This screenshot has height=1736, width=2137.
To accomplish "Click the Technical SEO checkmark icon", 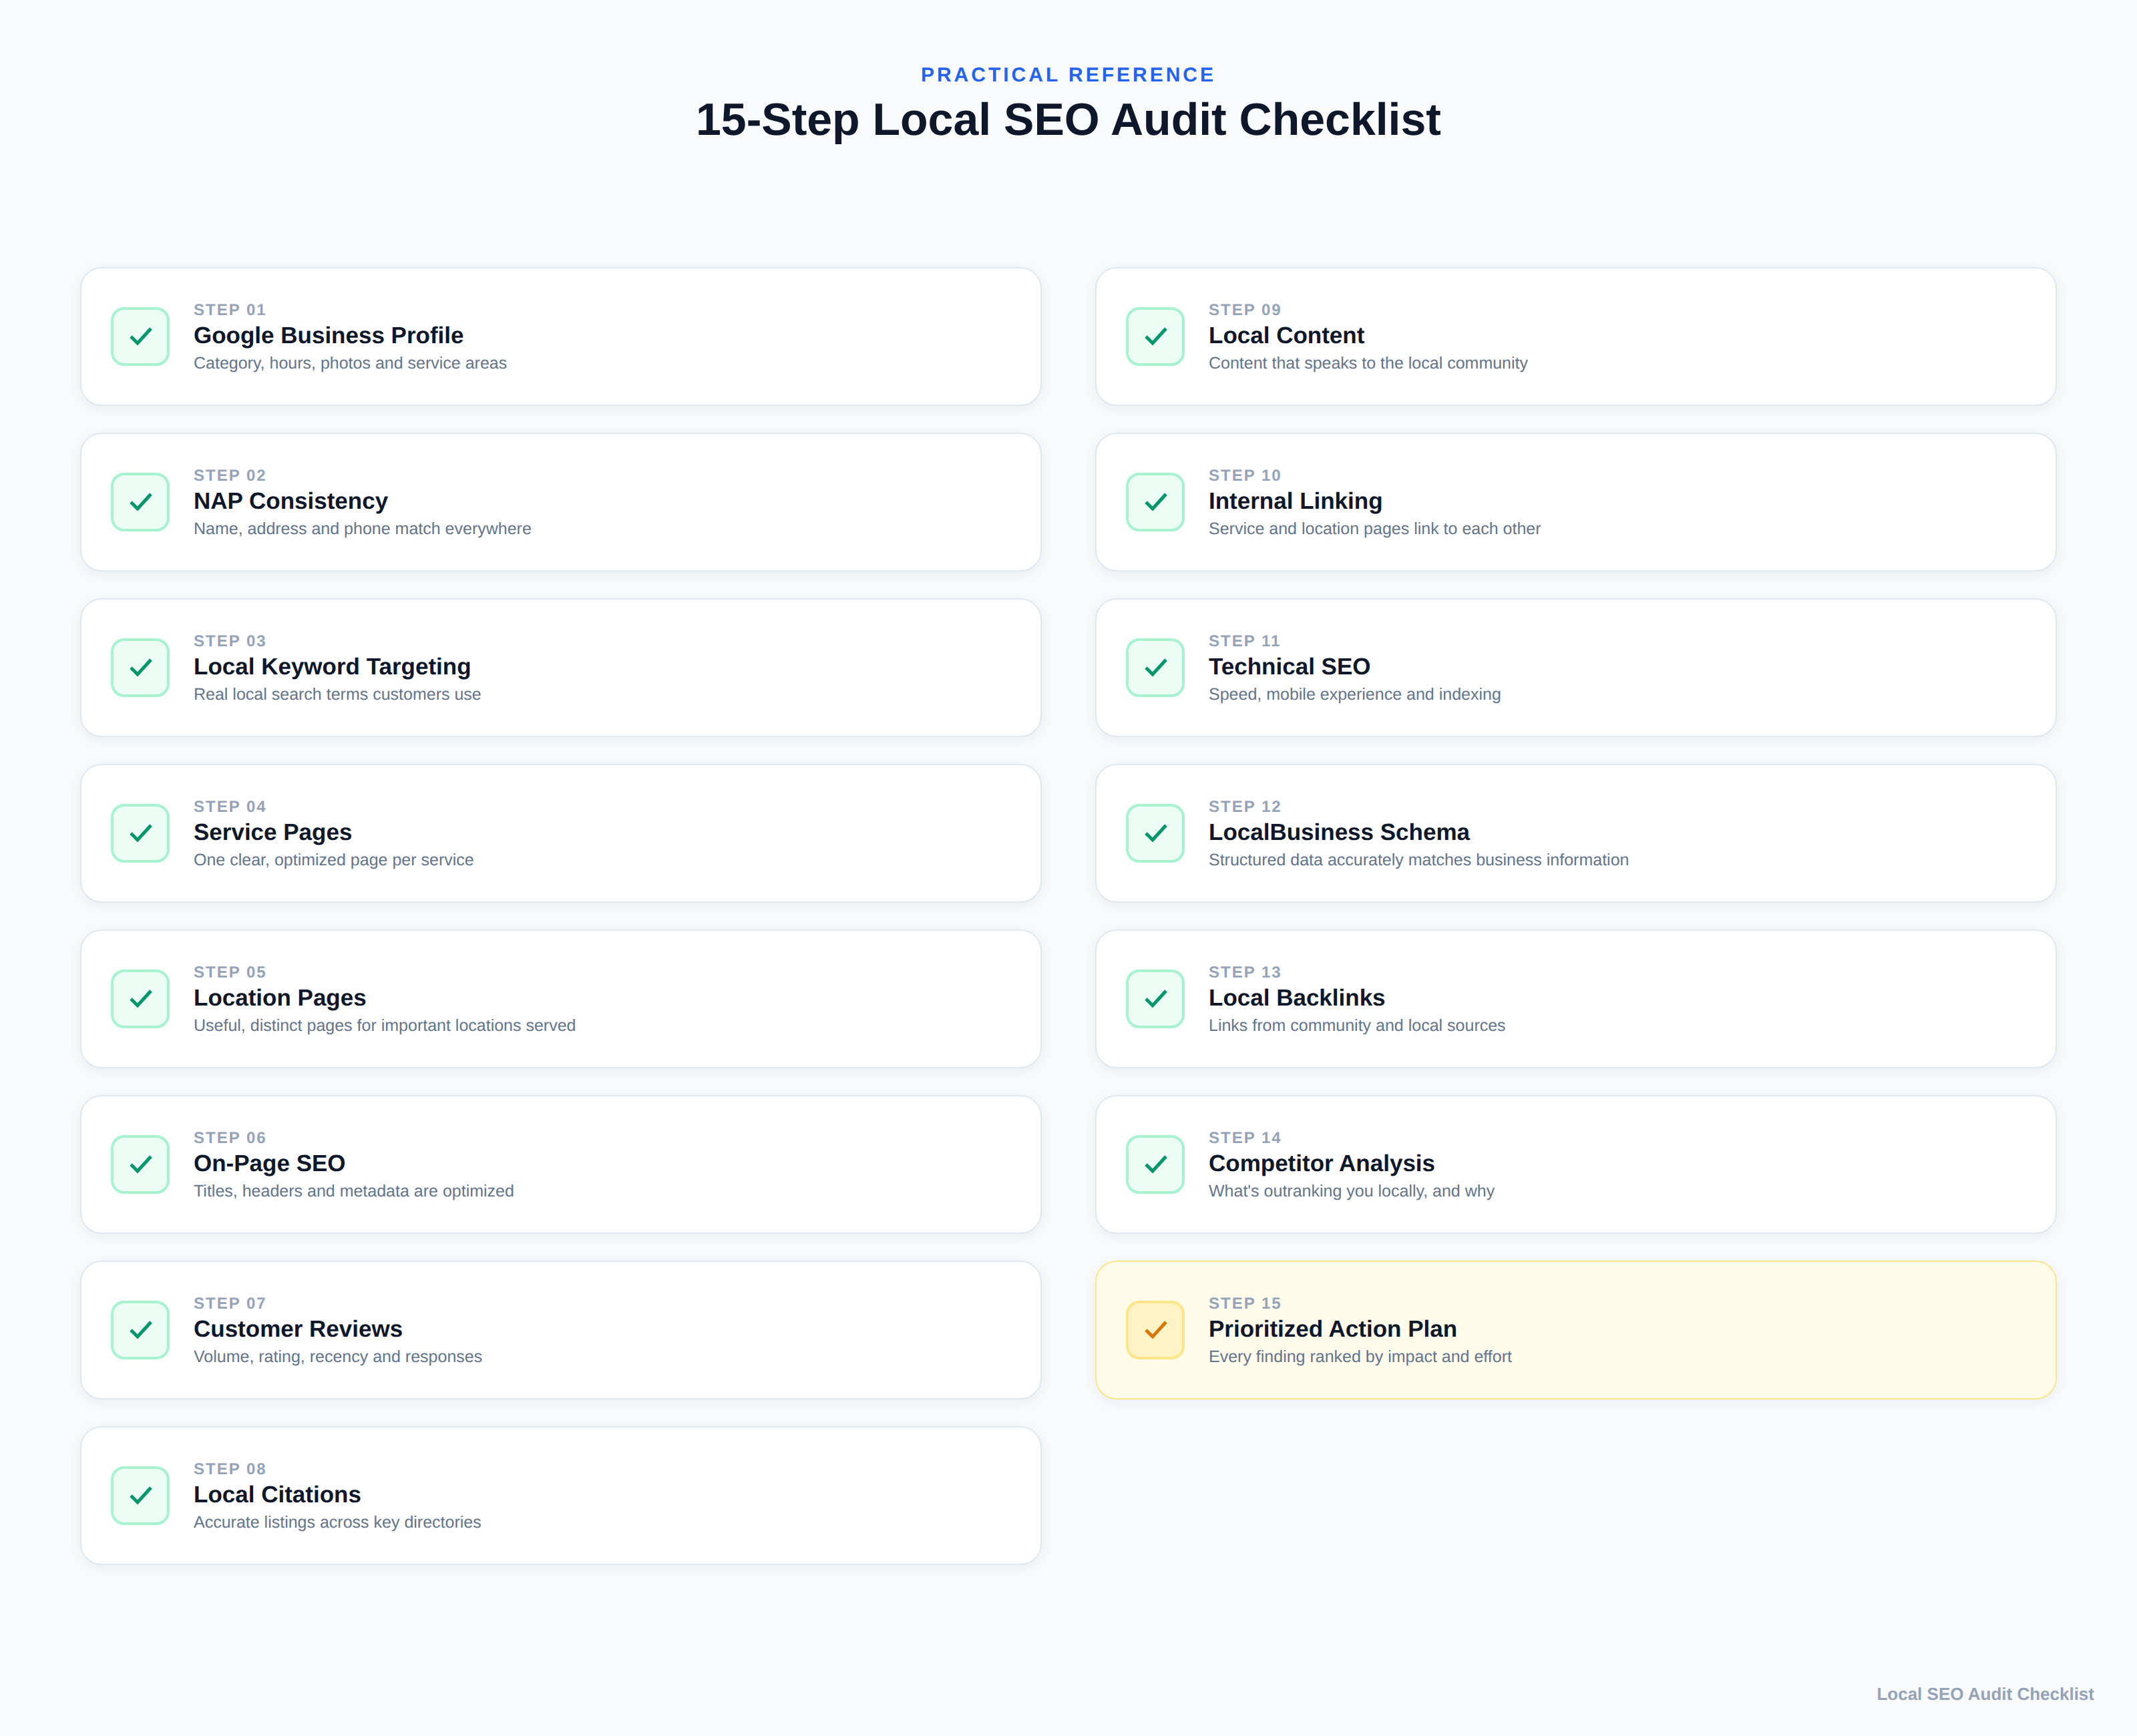I will click(x=1155, y=667).
